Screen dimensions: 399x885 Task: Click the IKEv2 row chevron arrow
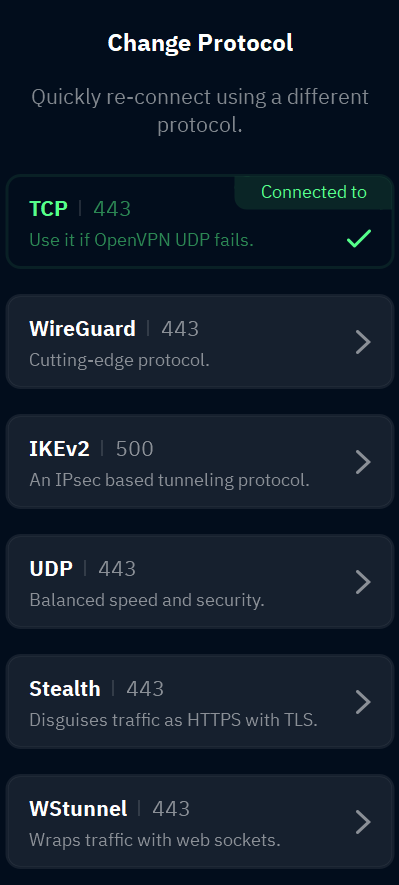pyautogui.click(x=363, y=462)
